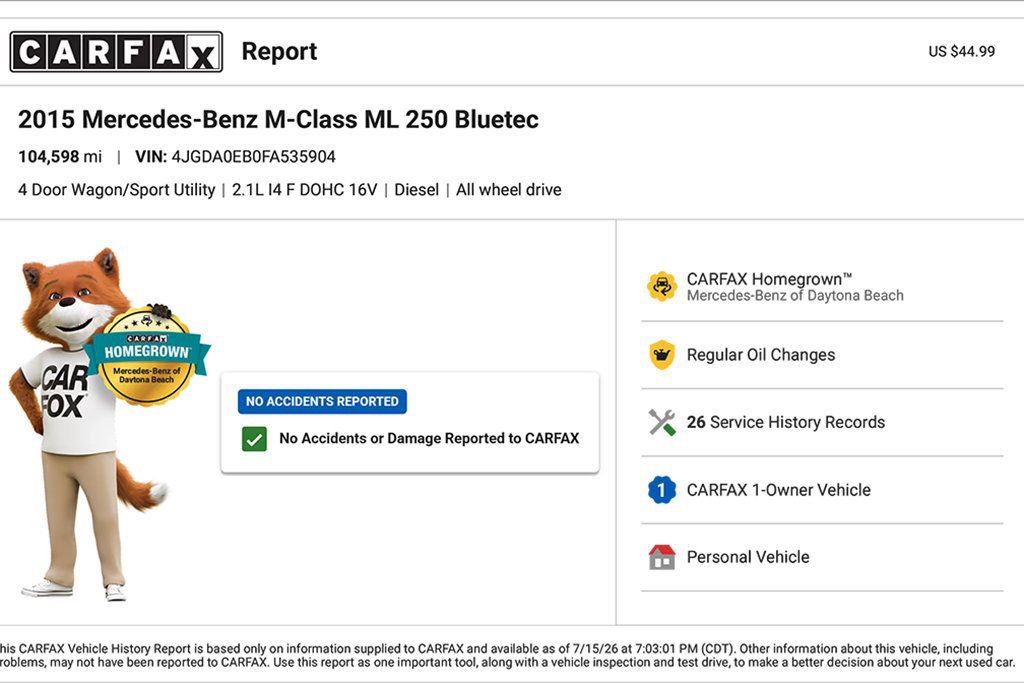Click the blue 1-Owner badge icon
Viewport: 1024px width, 683px height.
coord(662,490)
